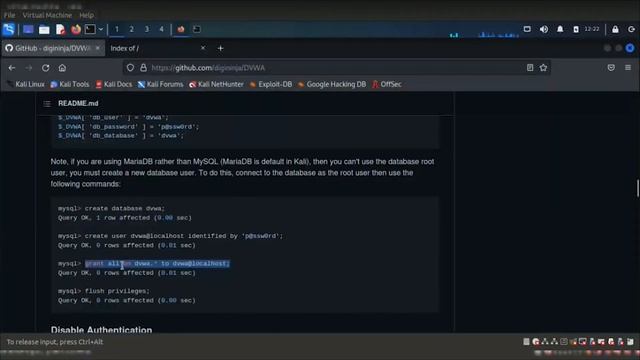Click the tracking protection shield icon

pyautogui.click(x=130, y=68)
